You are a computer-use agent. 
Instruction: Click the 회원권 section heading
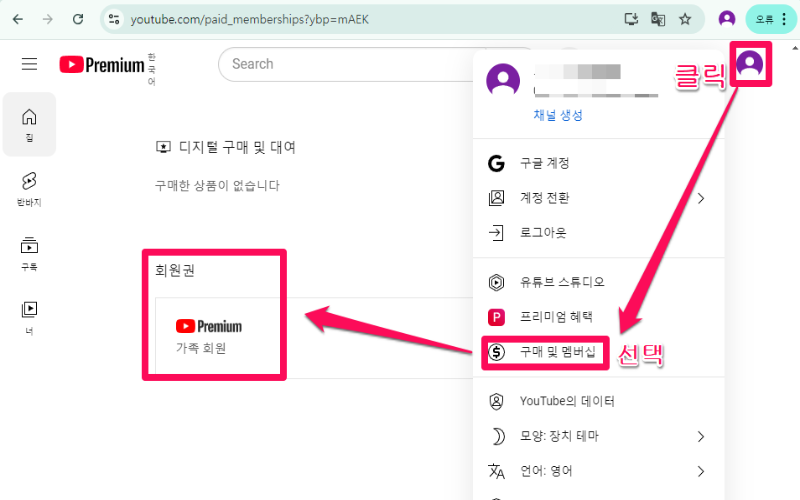[x=175, y=270]
